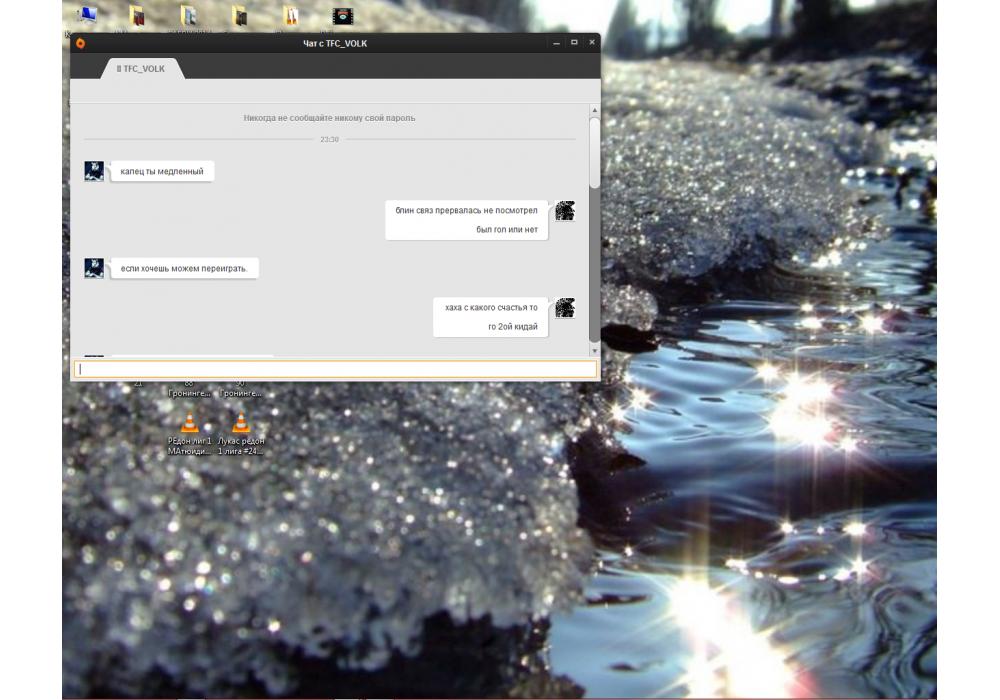1000x700 pixels.
Task: Click the scroll up arrow in chat
Action: point(595,110)
